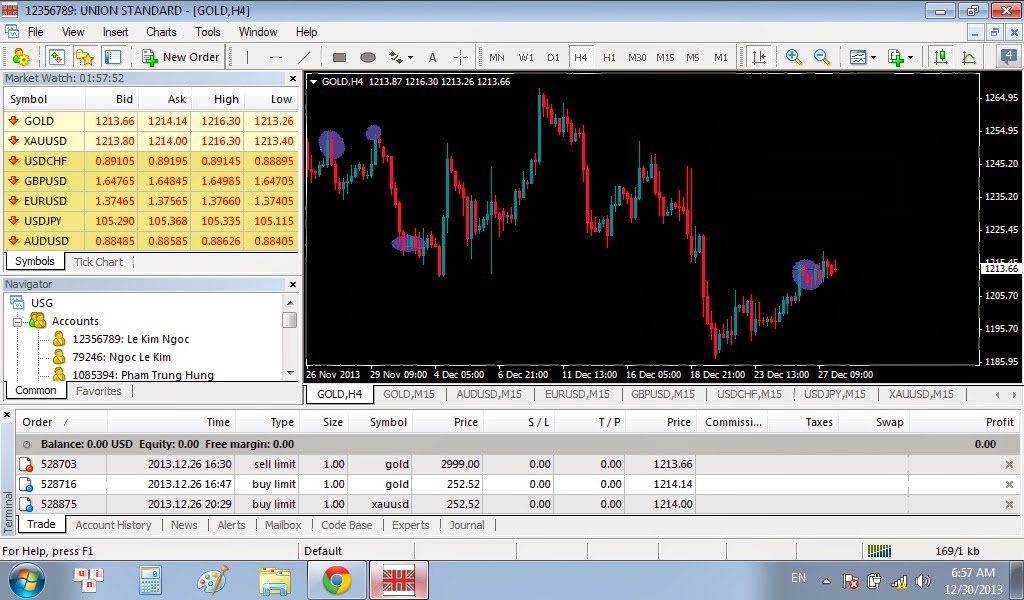This screenshot has height=600, width=1024.
Task: Switch the chart to H1 timeframe
Action: (610, 57)
